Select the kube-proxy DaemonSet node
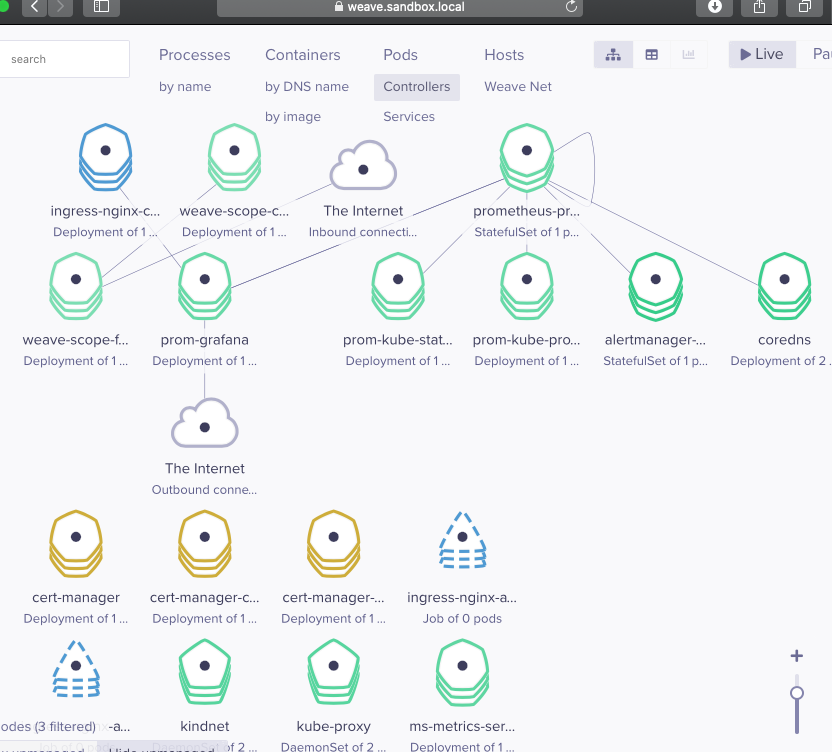 click(334, 672)
